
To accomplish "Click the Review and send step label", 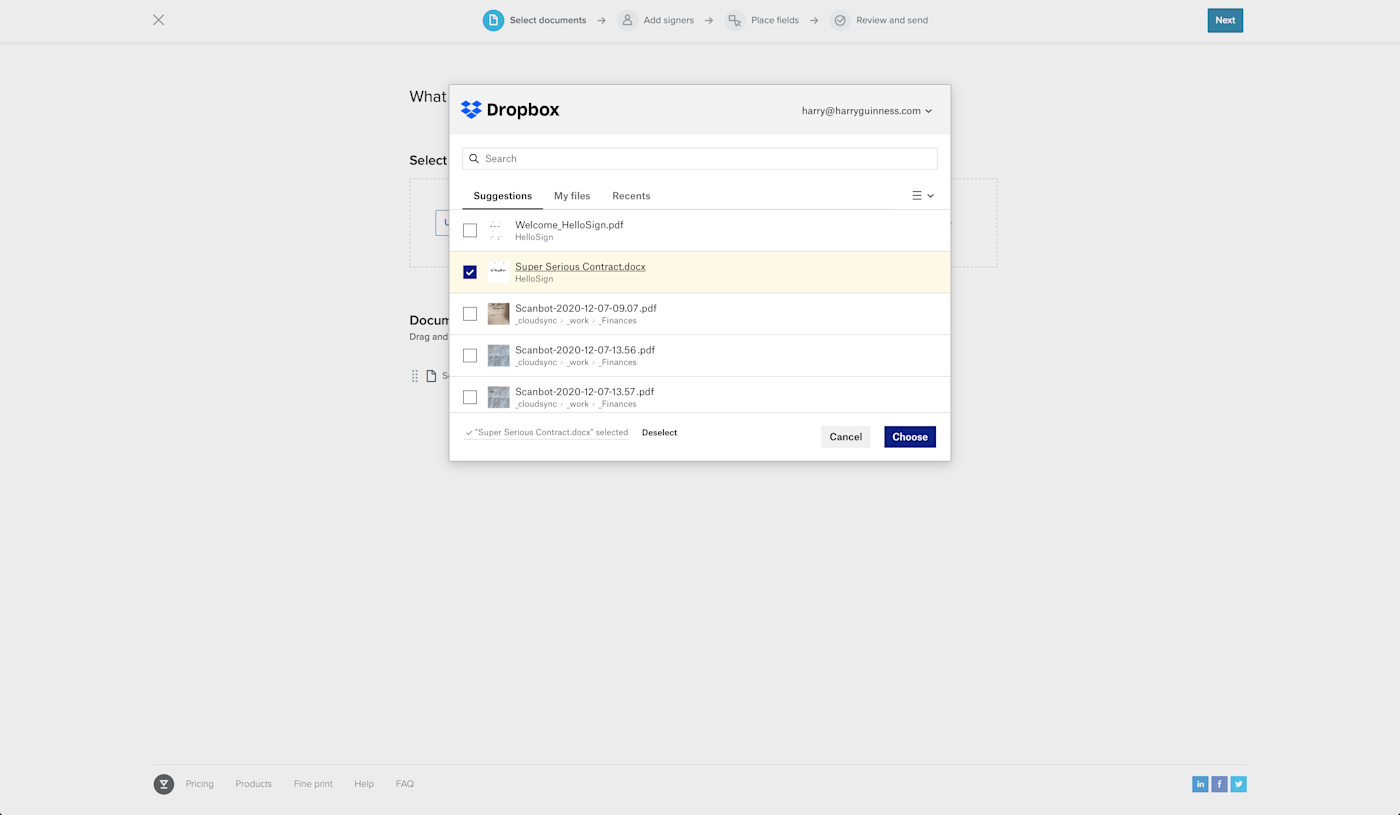I will (892, 20).
